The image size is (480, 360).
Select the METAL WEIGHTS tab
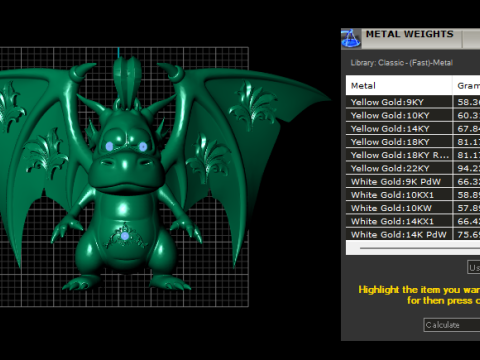[412, 38]
